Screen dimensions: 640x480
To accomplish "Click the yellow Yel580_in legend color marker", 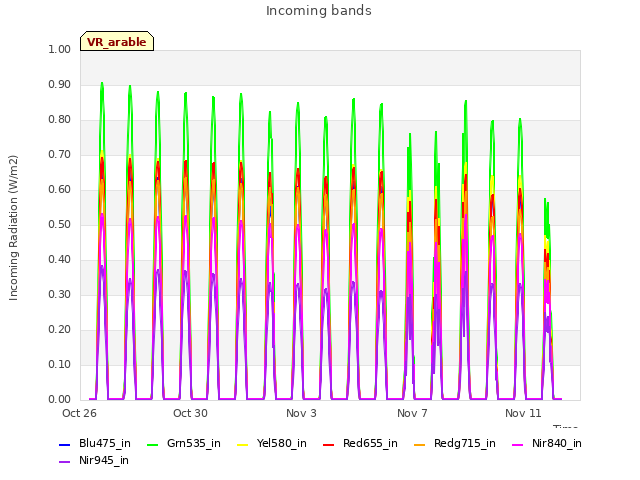I will [x=242, y=444].
